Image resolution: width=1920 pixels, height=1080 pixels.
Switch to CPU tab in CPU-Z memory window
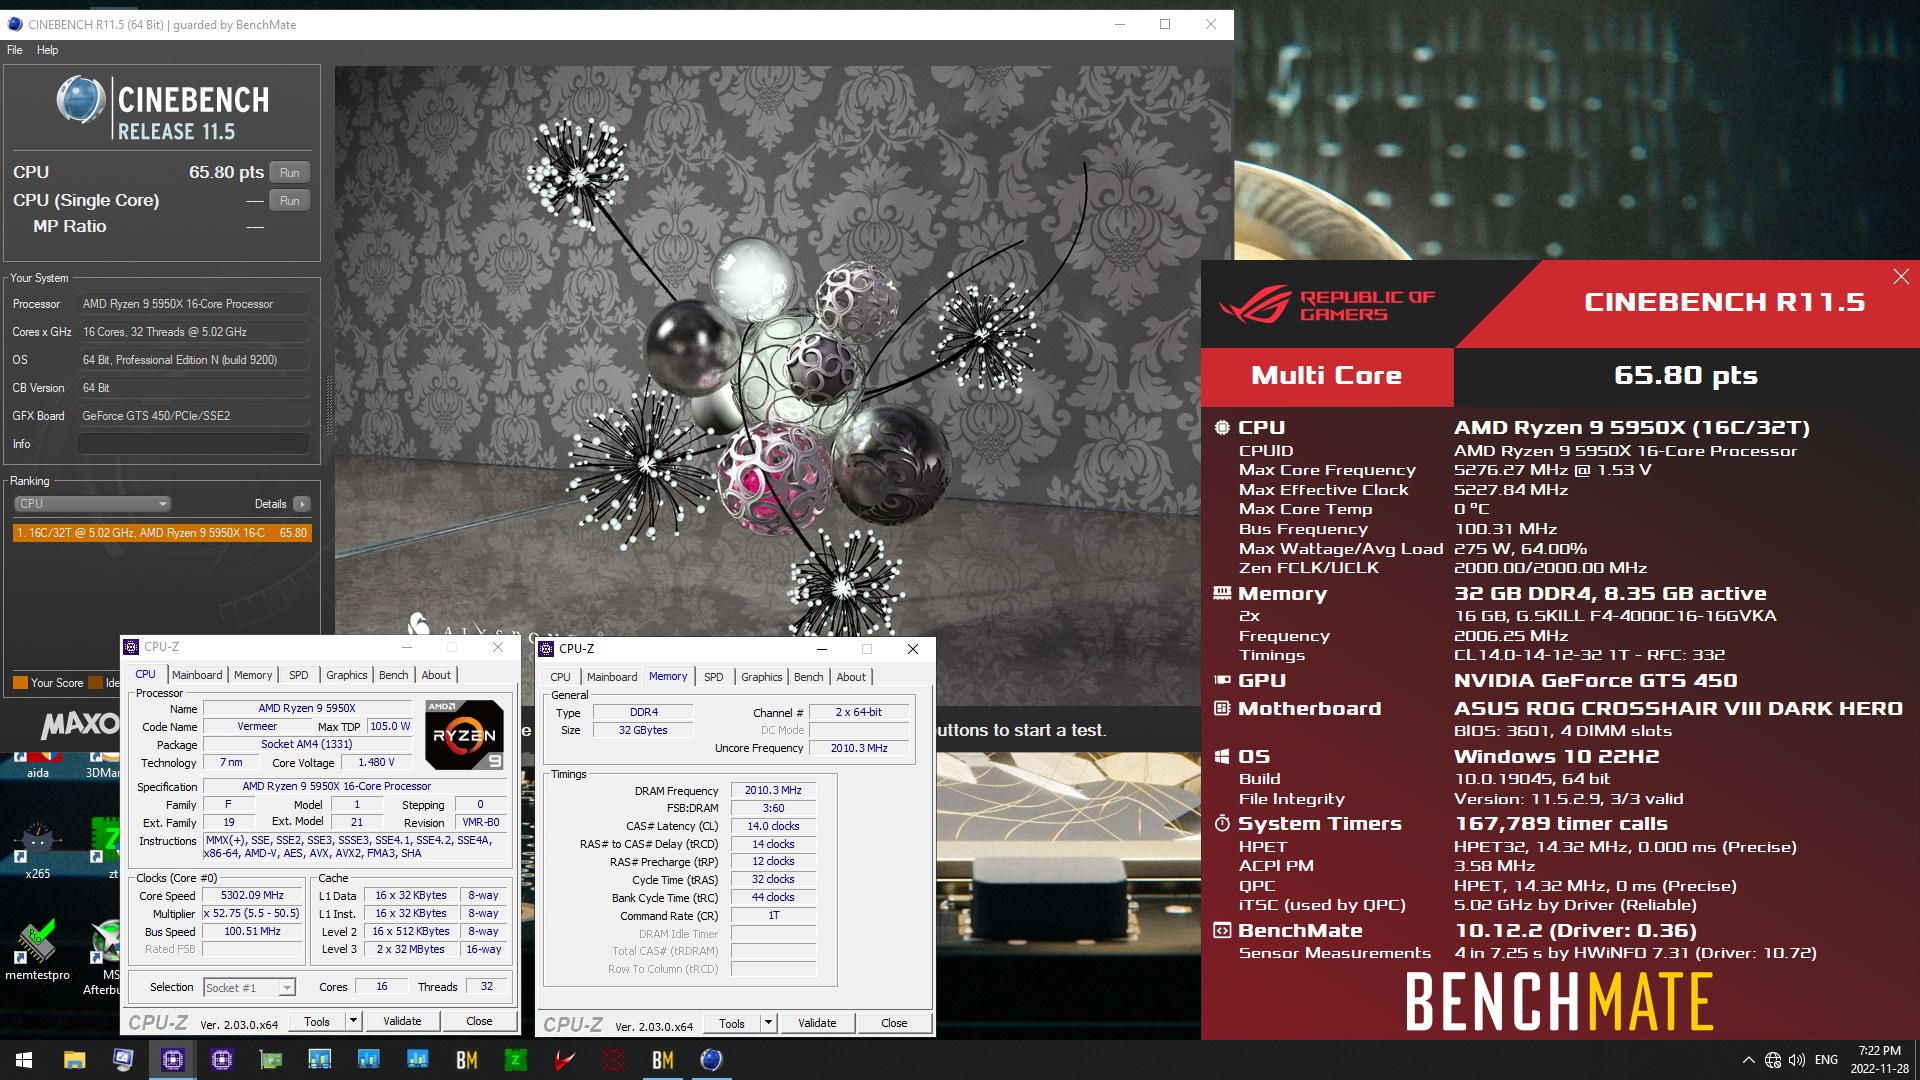[560, 677]
